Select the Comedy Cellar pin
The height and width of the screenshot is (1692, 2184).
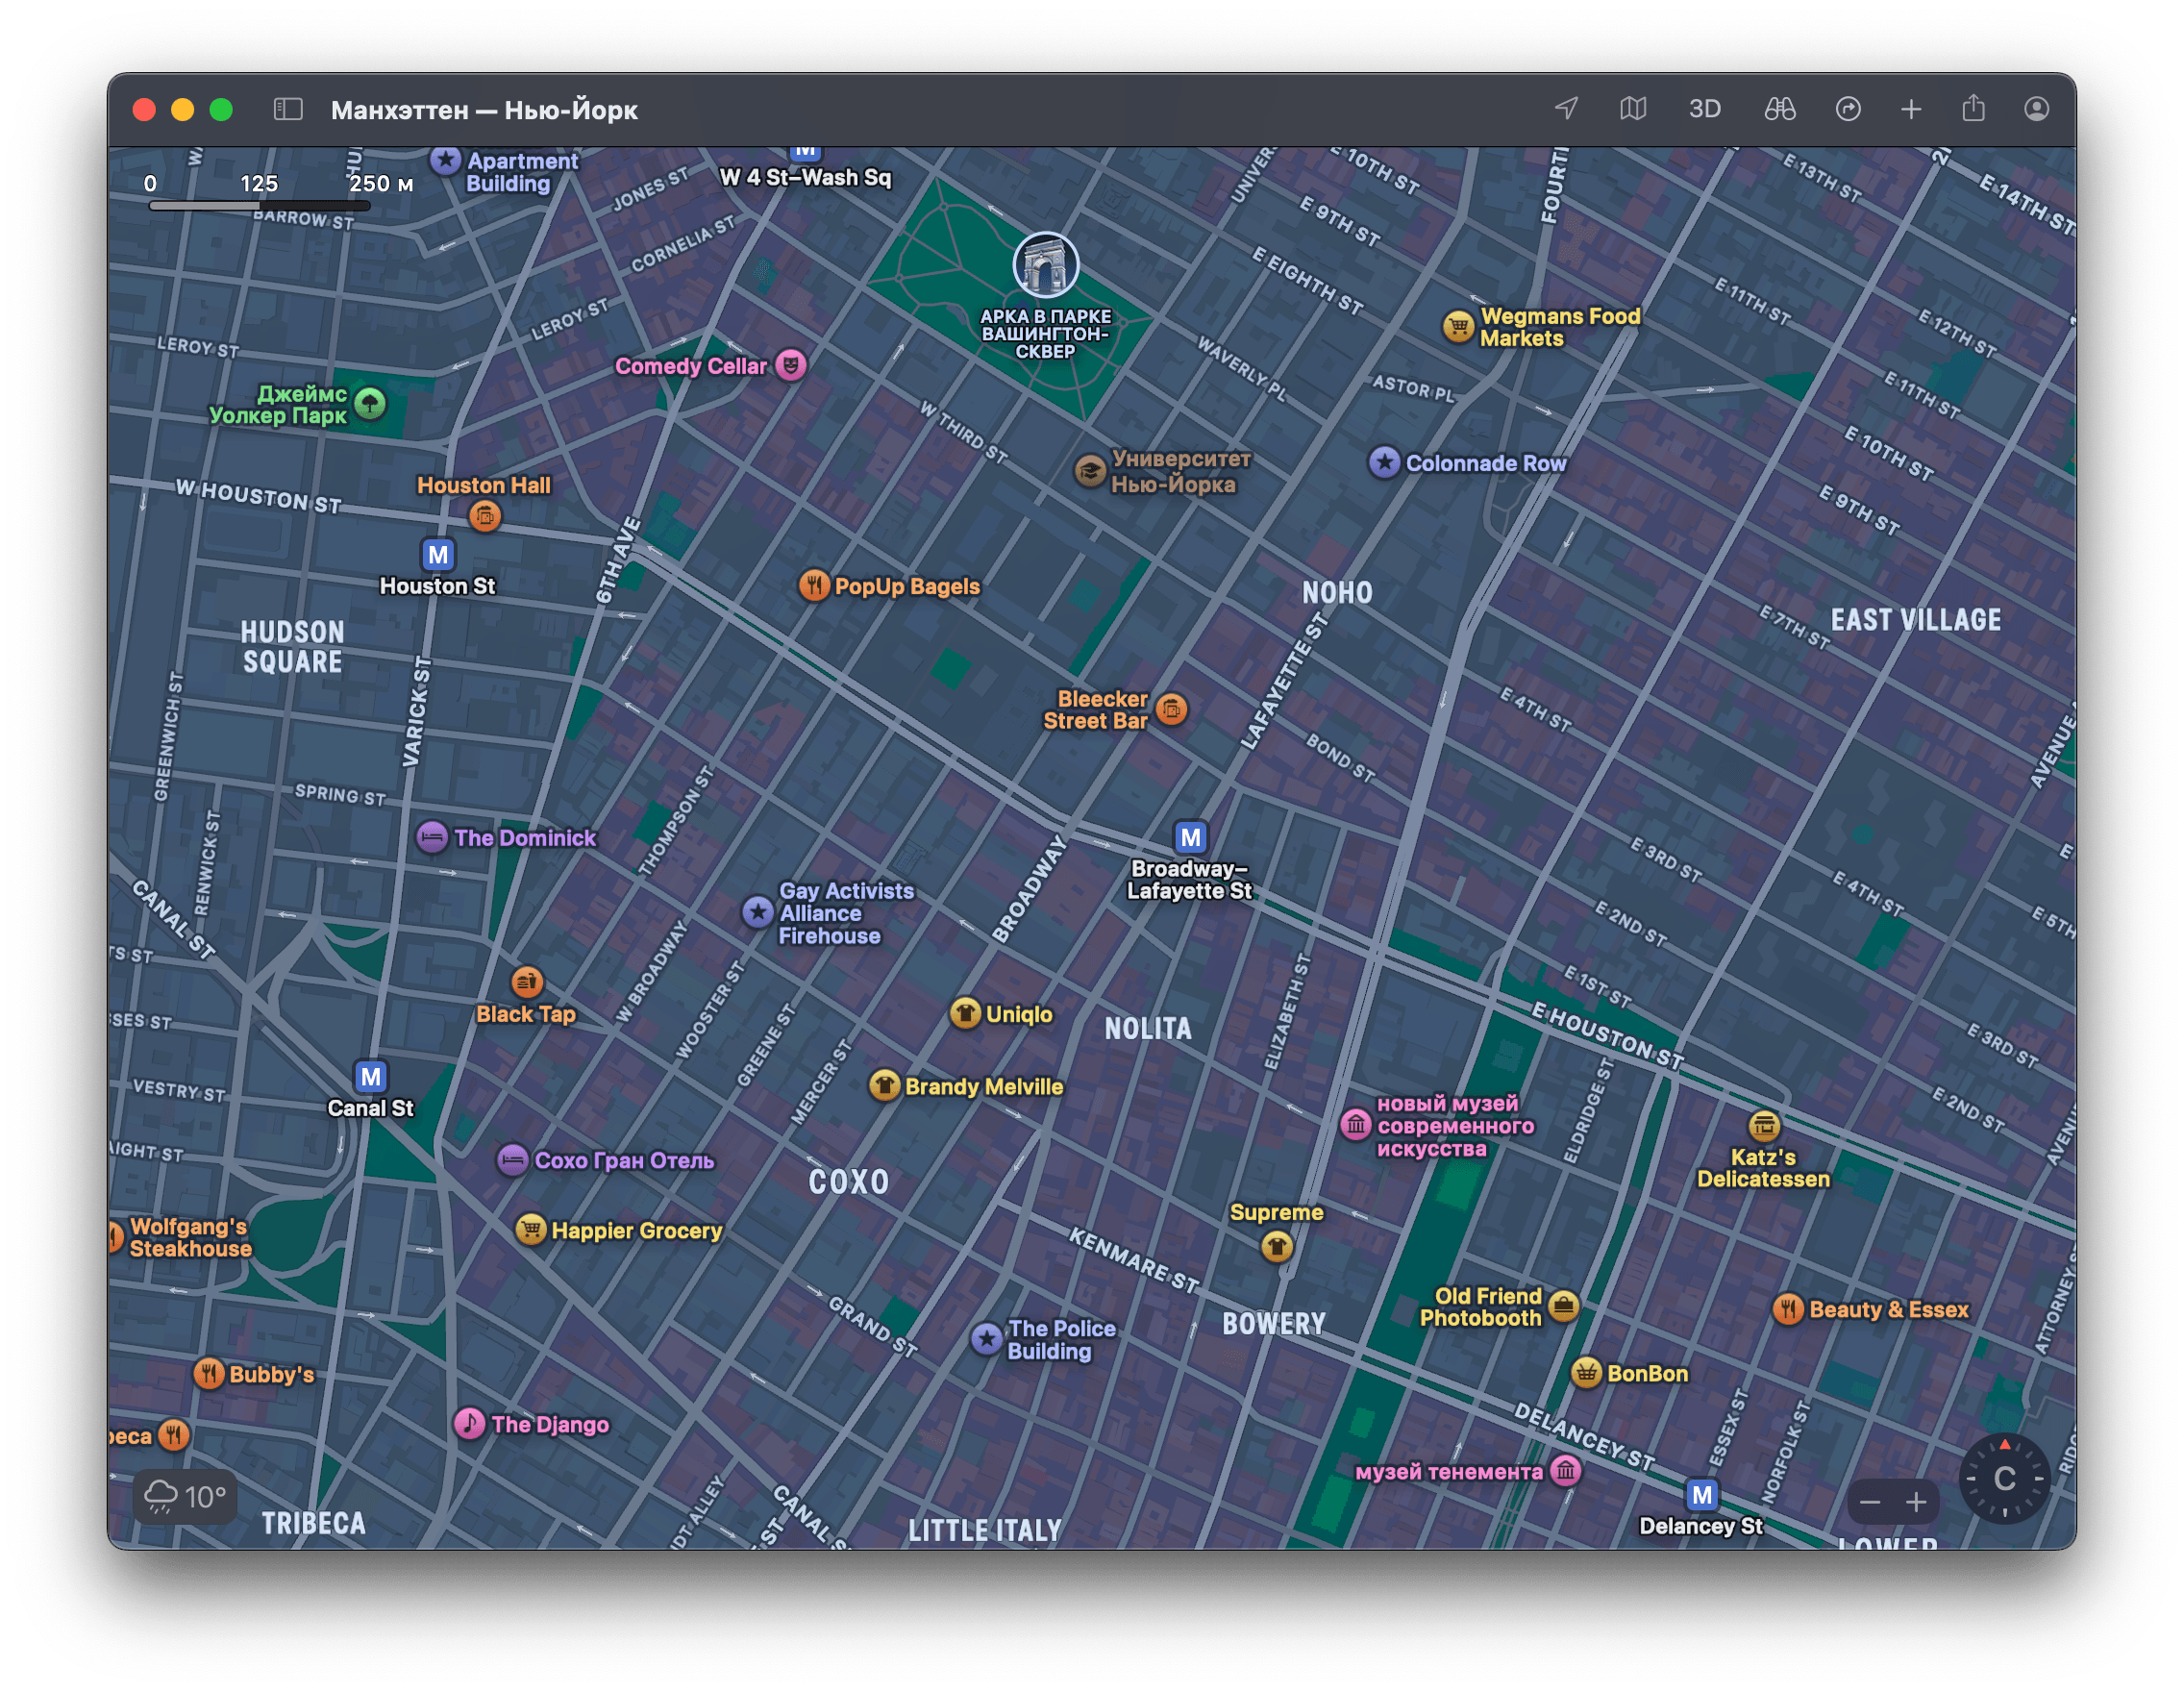[791, 365]
